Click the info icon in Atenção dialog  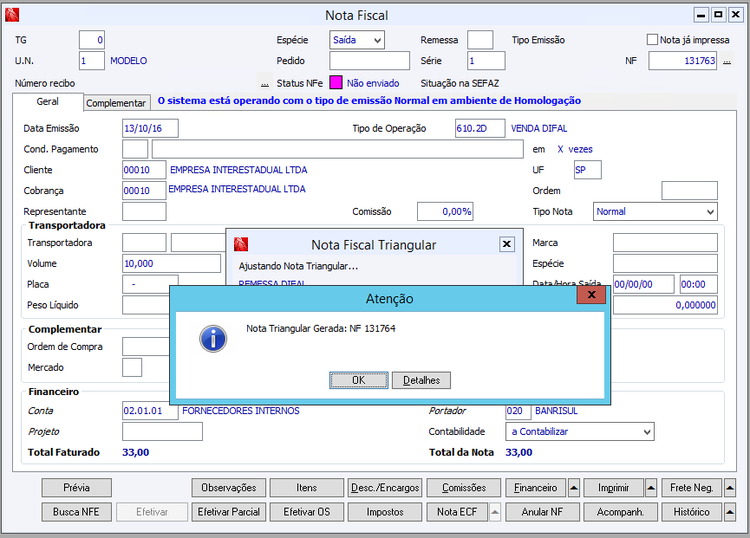(x=212, y=337)
